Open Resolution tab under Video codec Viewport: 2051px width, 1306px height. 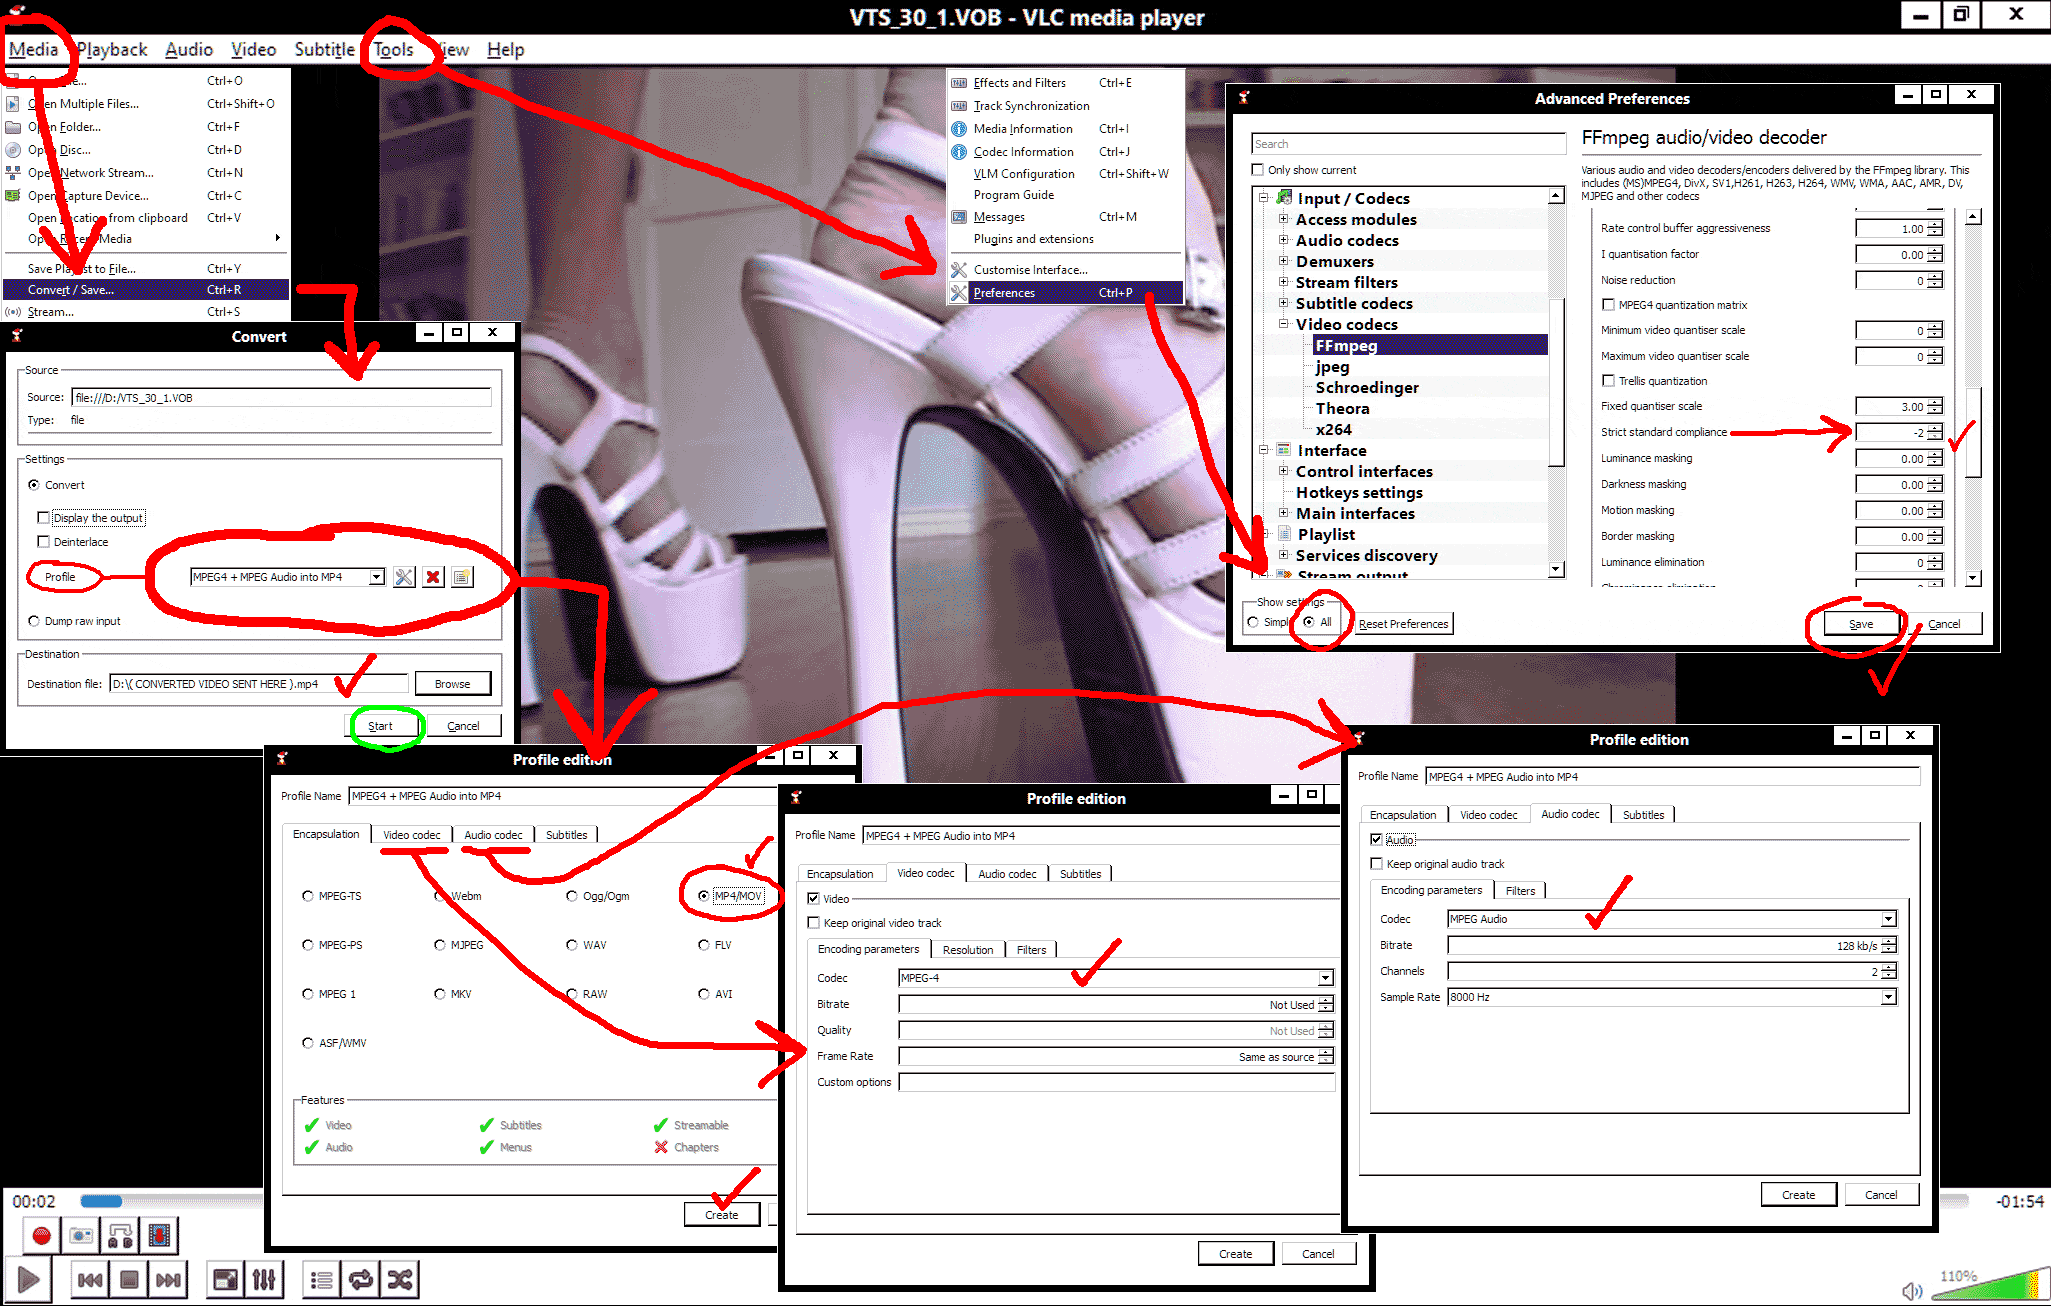coord(968,950)
